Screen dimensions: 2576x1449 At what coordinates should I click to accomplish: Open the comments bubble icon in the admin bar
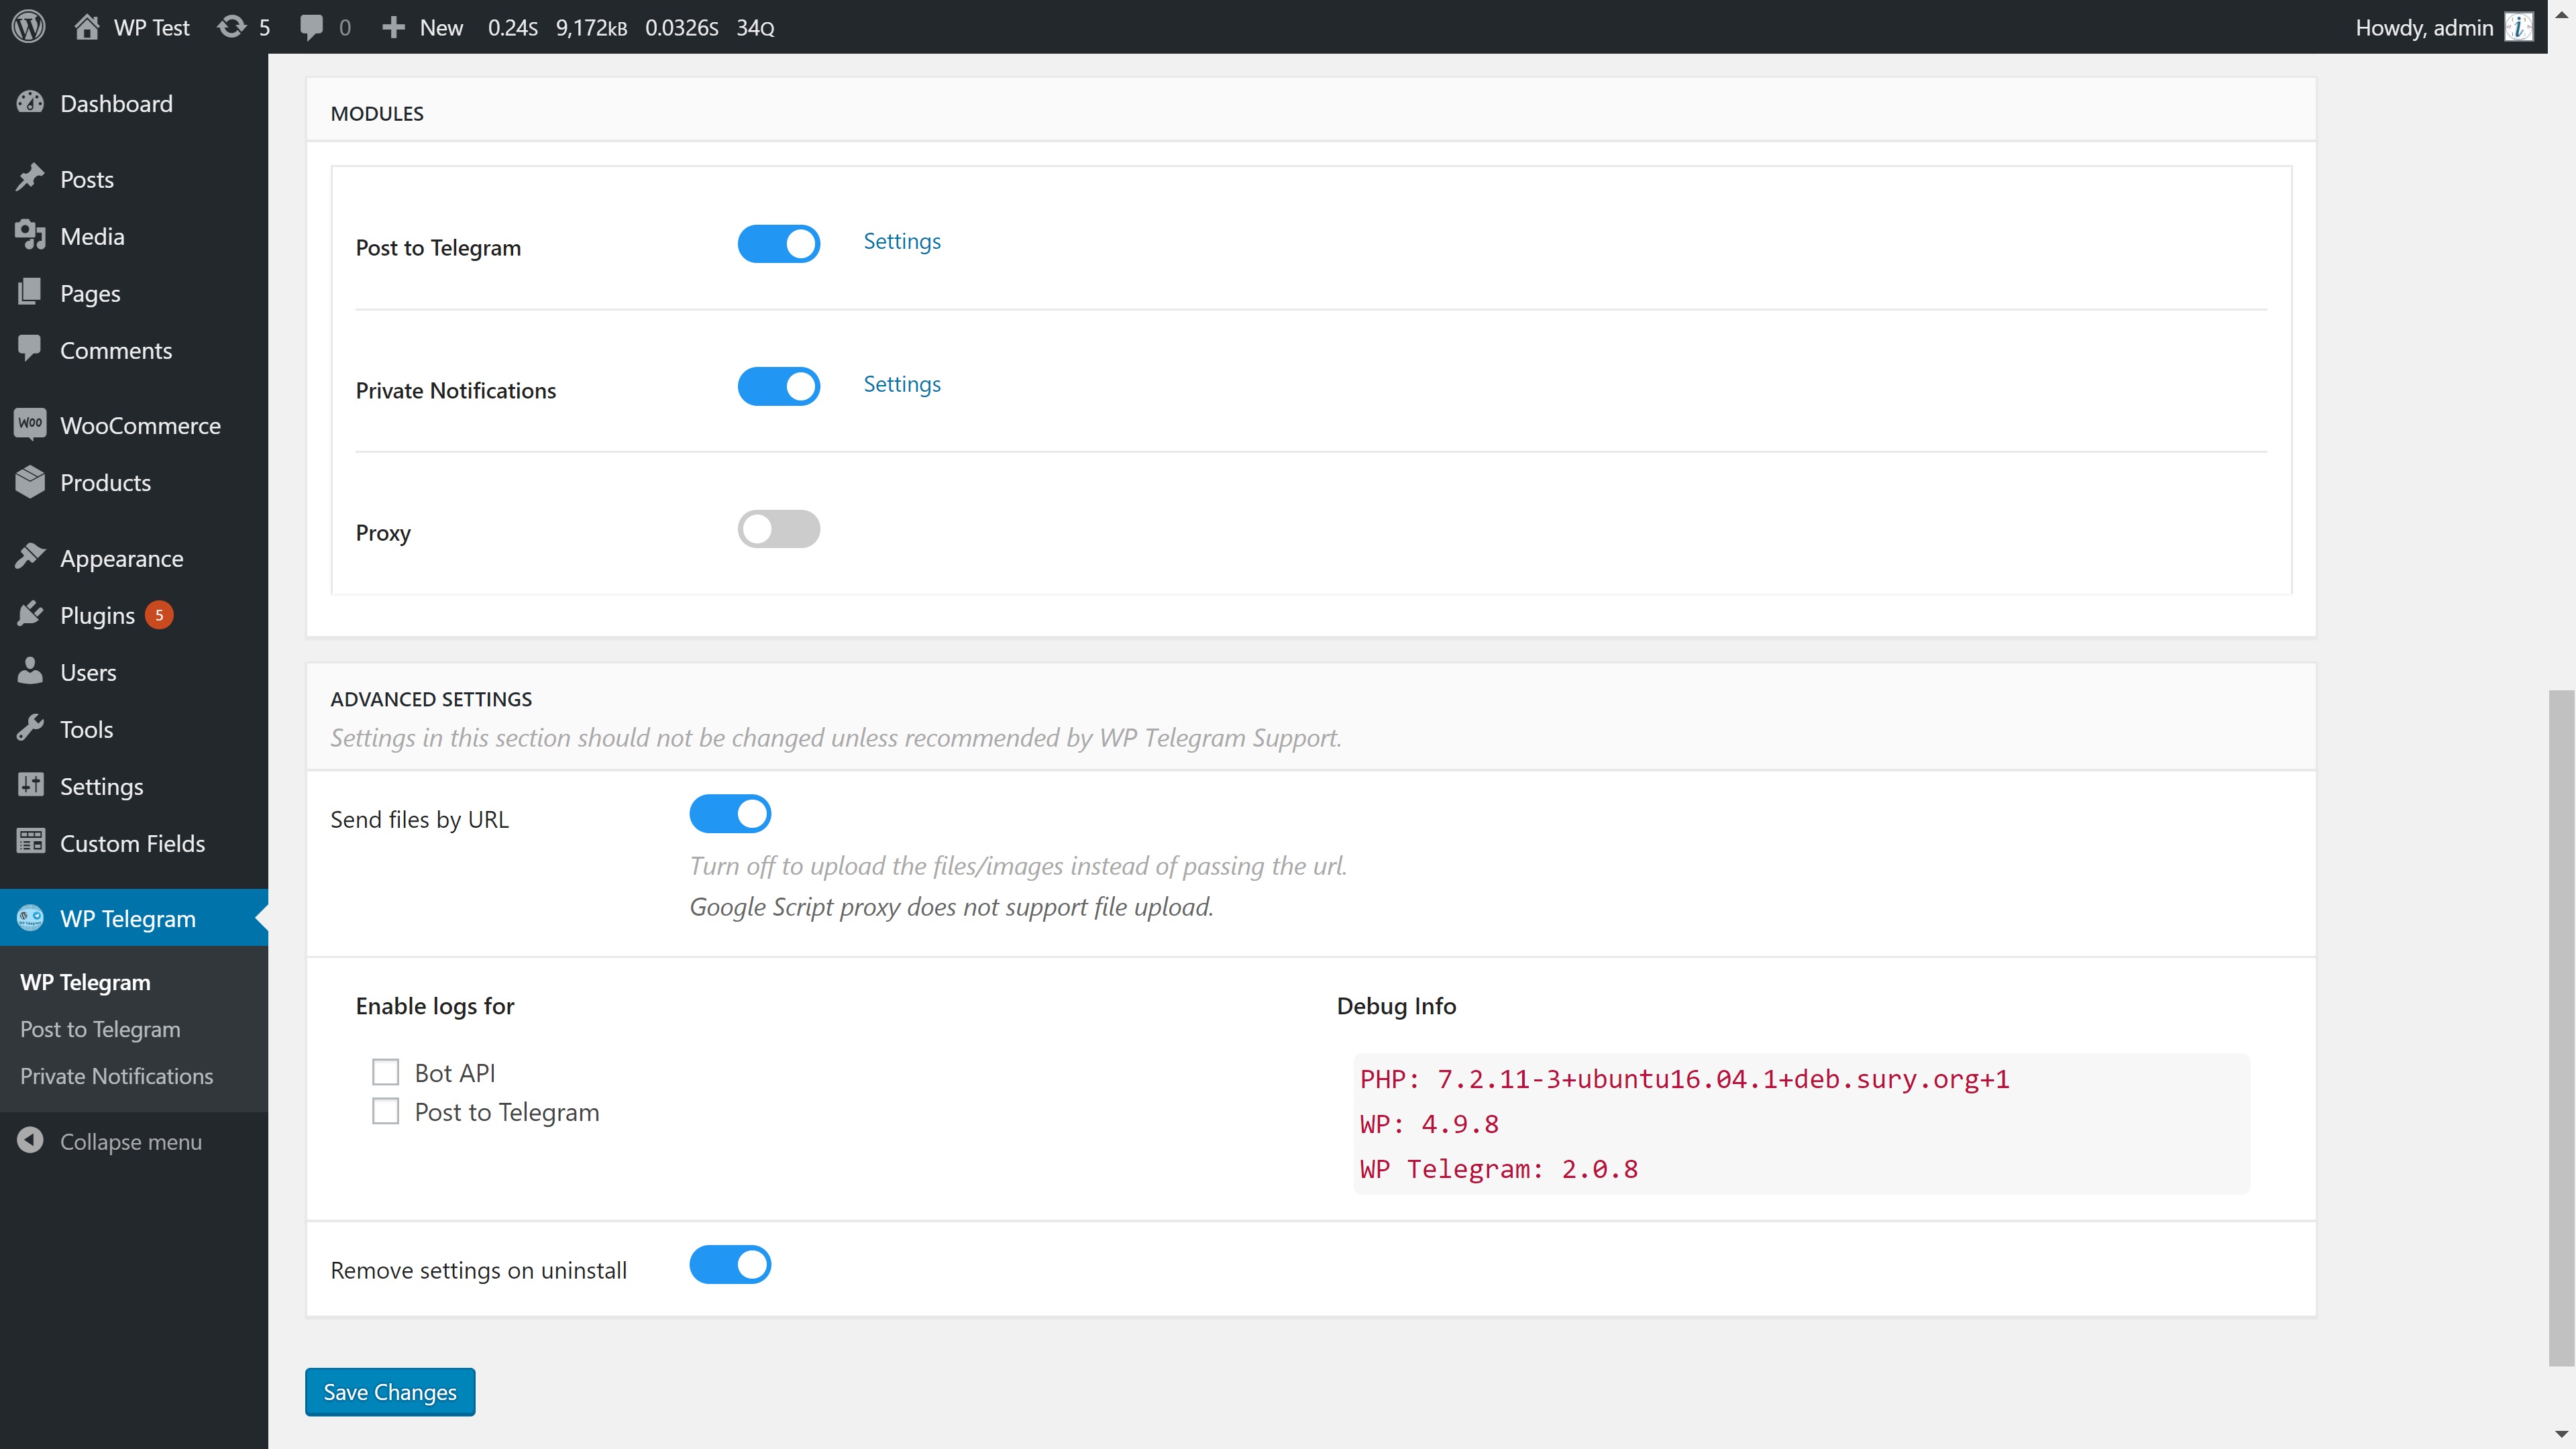[311, 27]
